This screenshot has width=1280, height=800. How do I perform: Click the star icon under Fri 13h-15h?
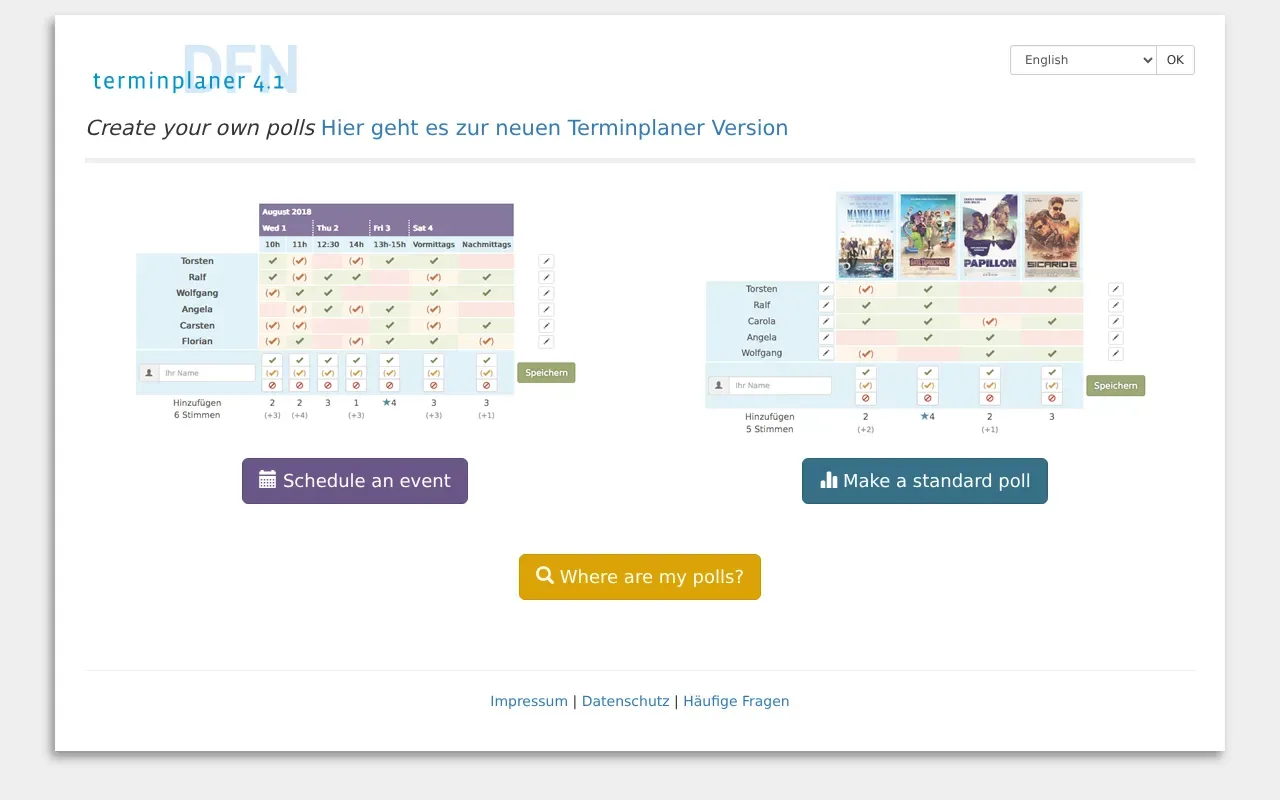tap(386, 402)
